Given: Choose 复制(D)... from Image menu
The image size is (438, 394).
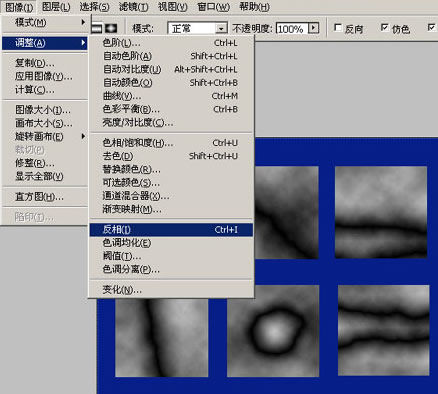Looking at the screenshot, I should [45, 63].
